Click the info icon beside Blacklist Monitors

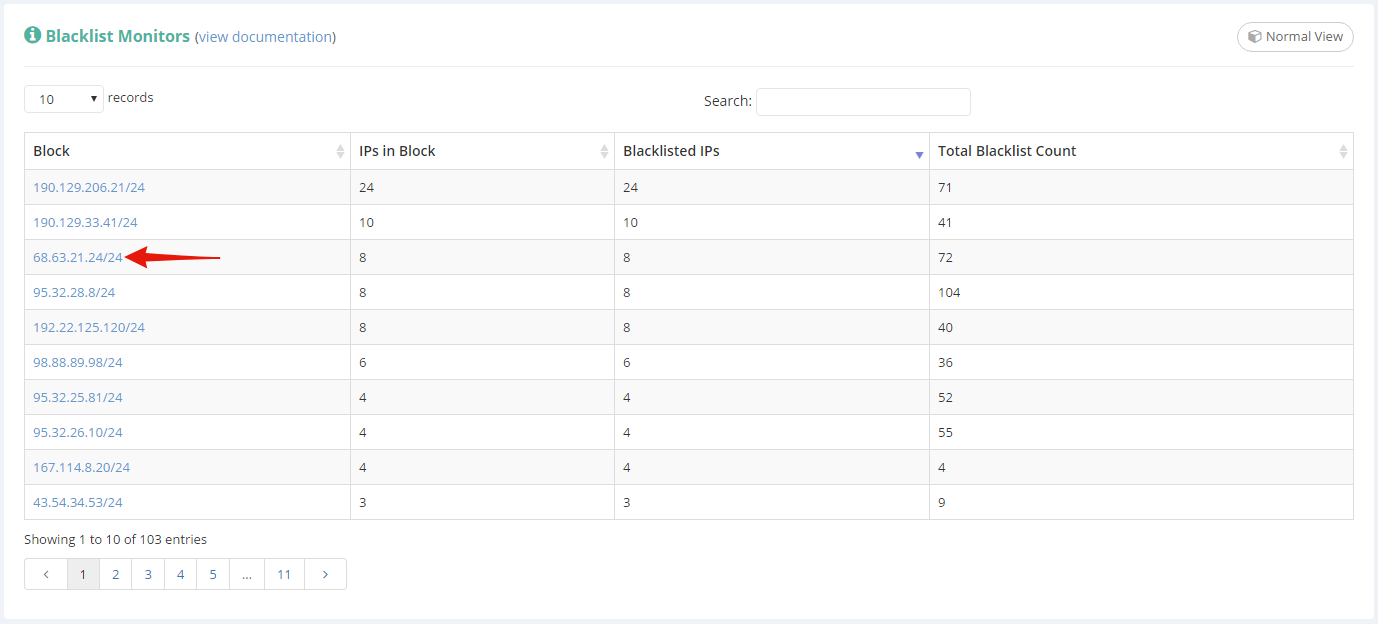click(33, 36)
